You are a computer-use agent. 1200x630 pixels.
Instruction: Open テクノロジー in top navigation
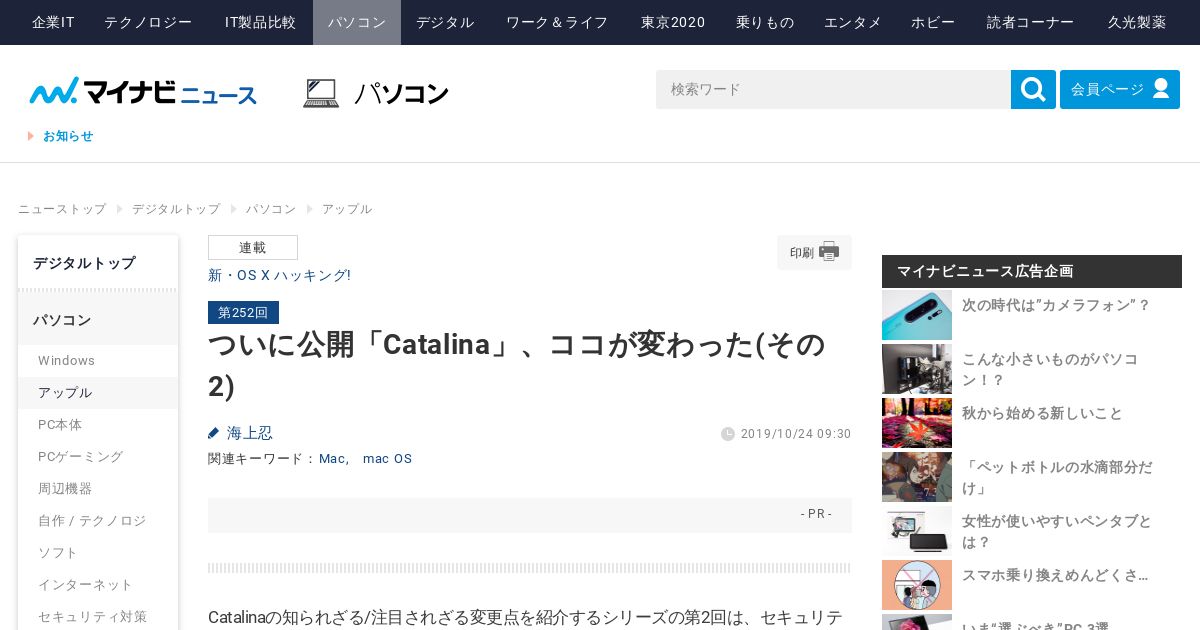[148, 22]
